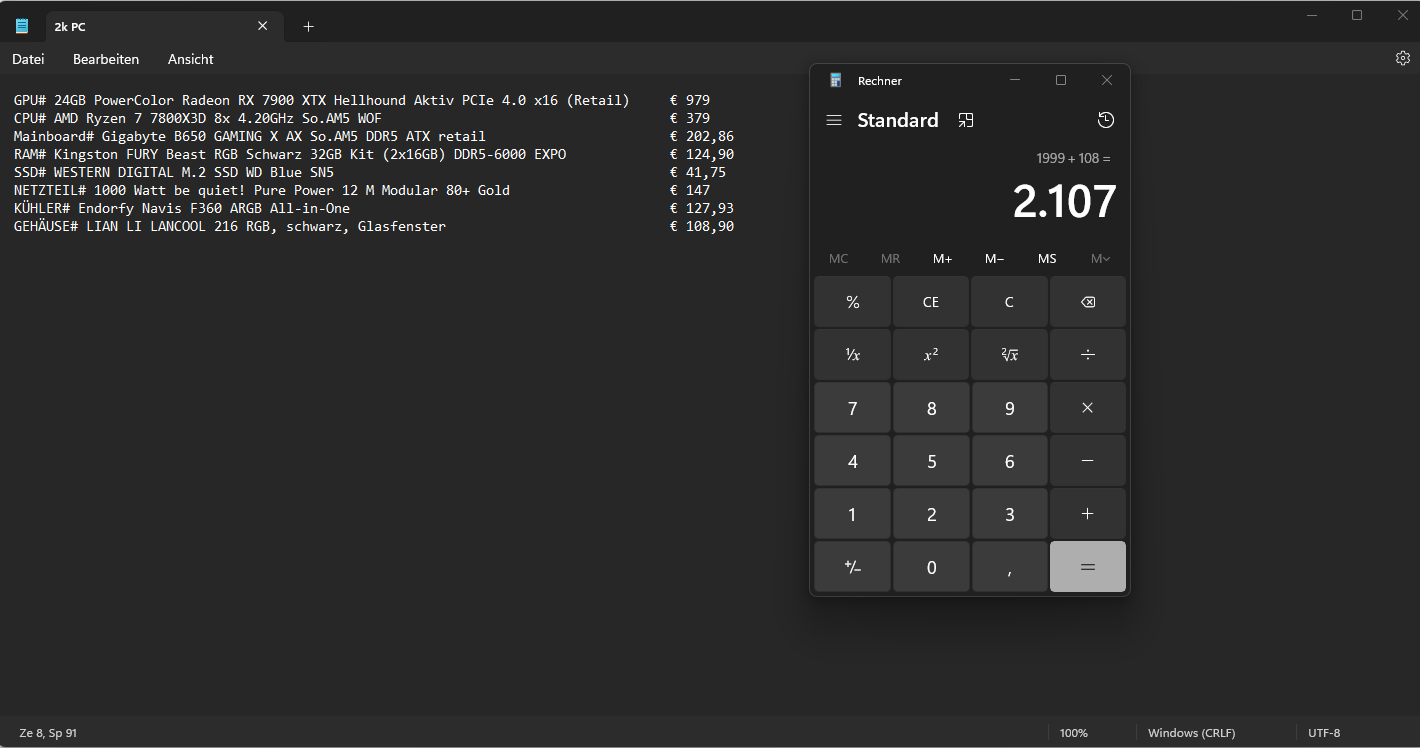This screenshot has width=1420, height=748.
Task: Click the x squared key
Action: (931, 355)
